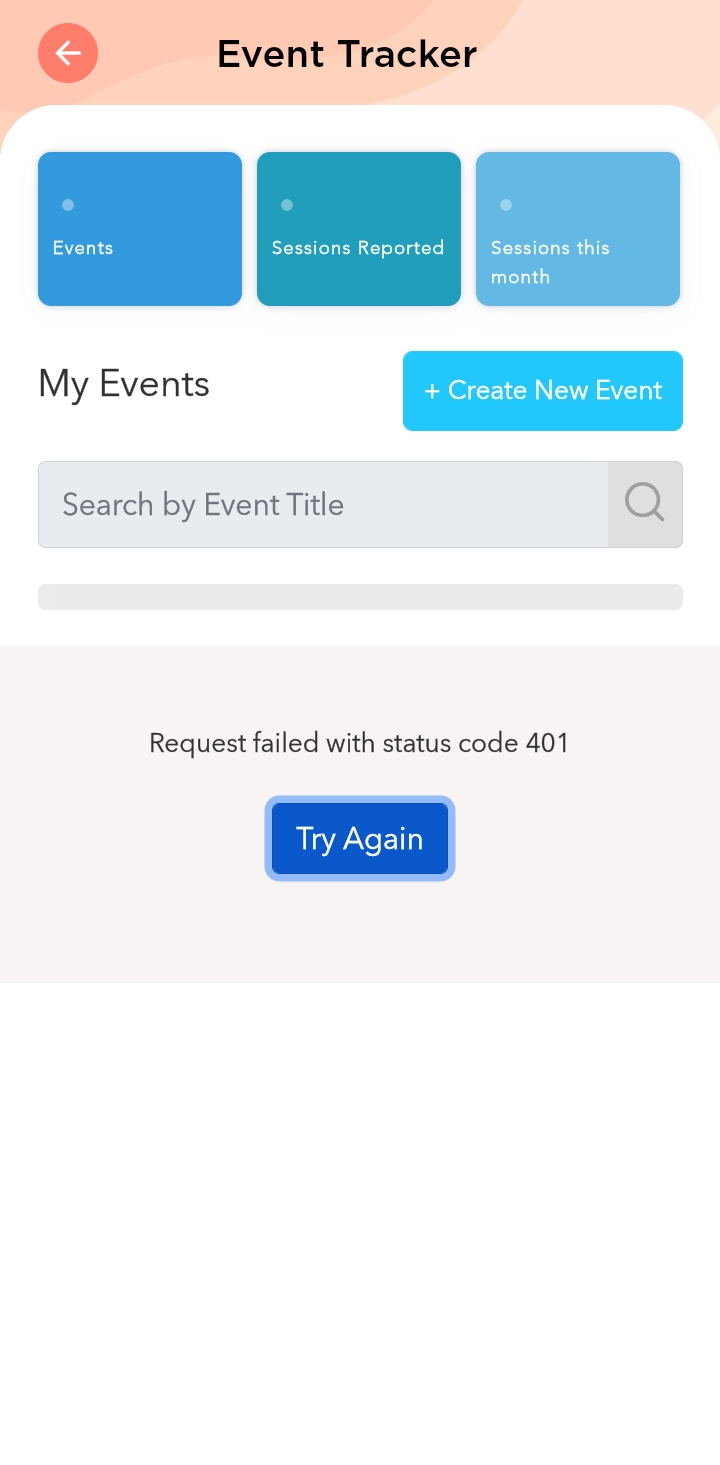Click the Event Tracker page title
The image size is (720, 1465).
[347, 54]
